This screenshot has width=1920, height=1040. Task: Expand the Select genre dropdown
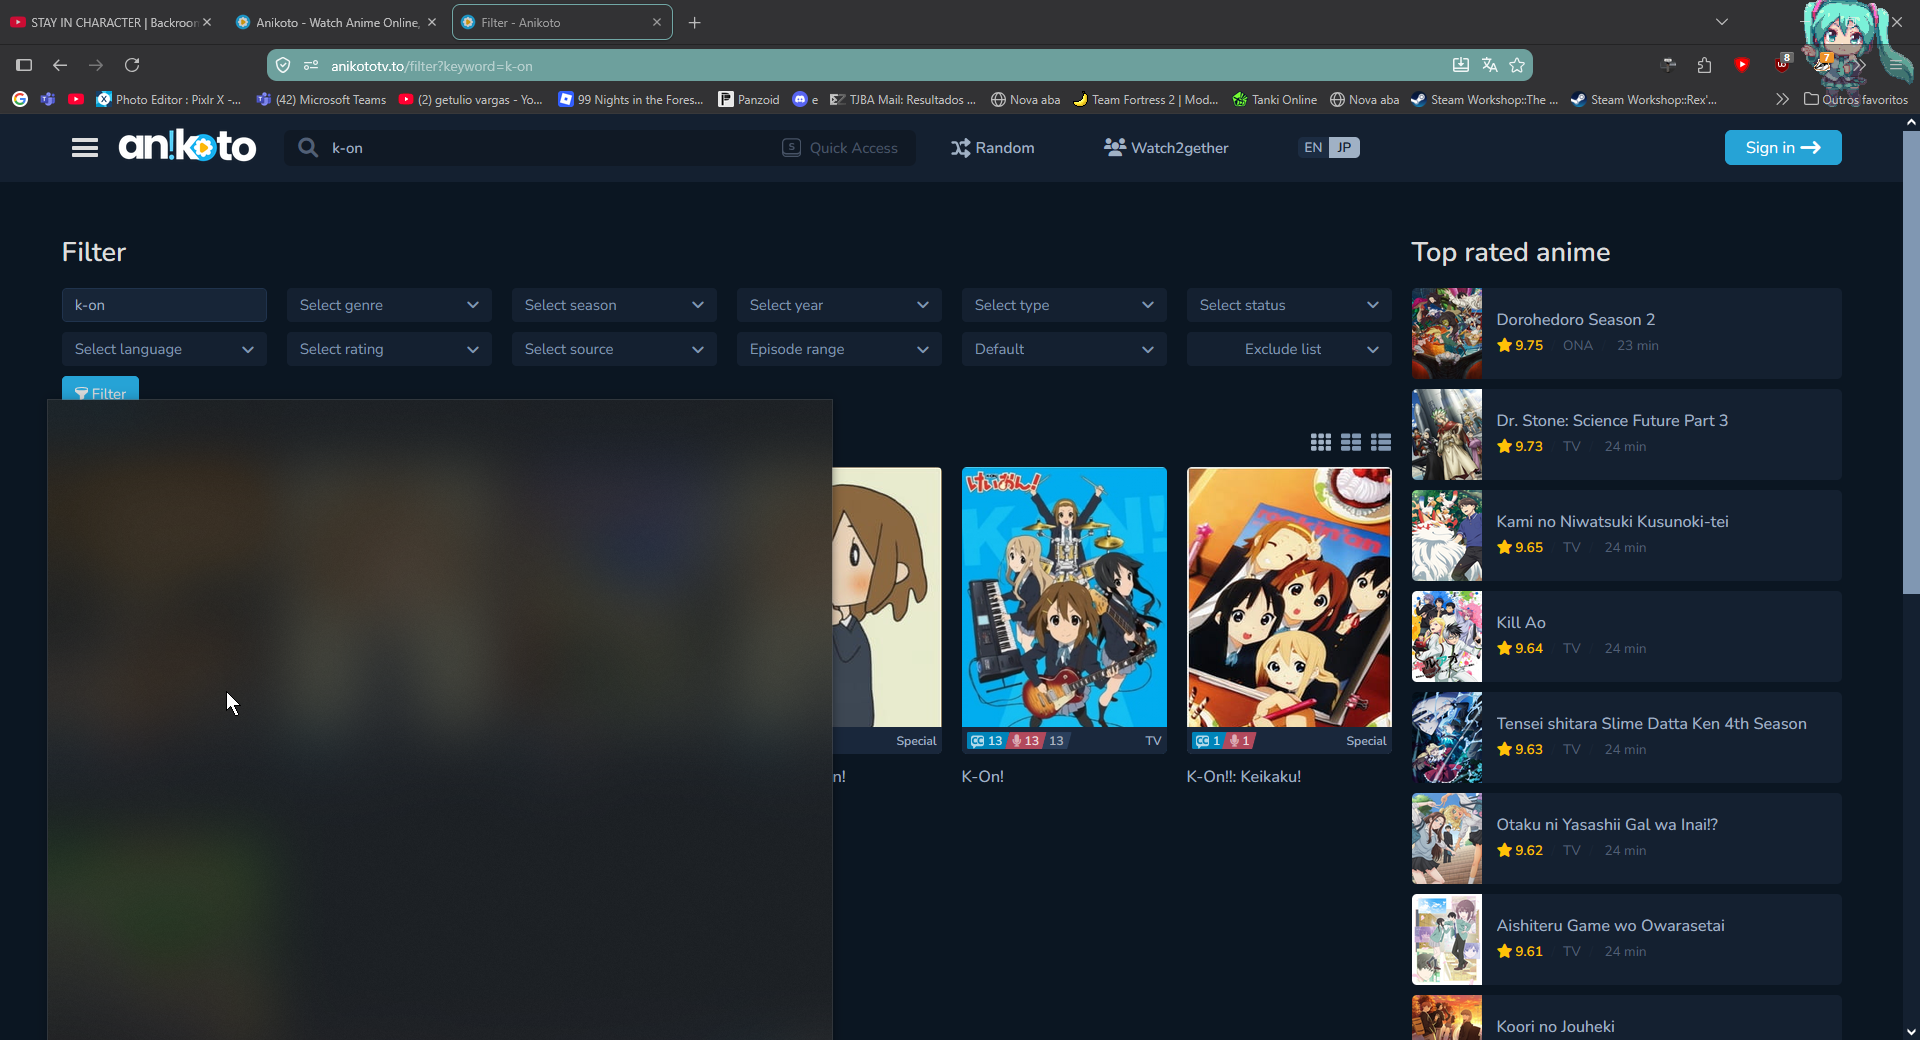click(x=389, y=305)
